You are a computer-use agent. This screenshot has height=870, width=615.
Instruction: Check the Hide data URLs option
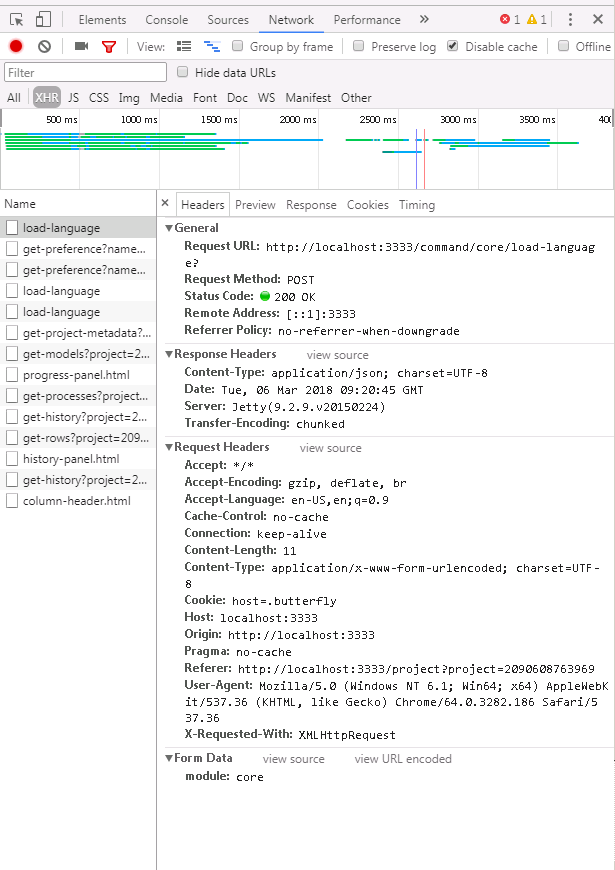(x=182, y=72)
